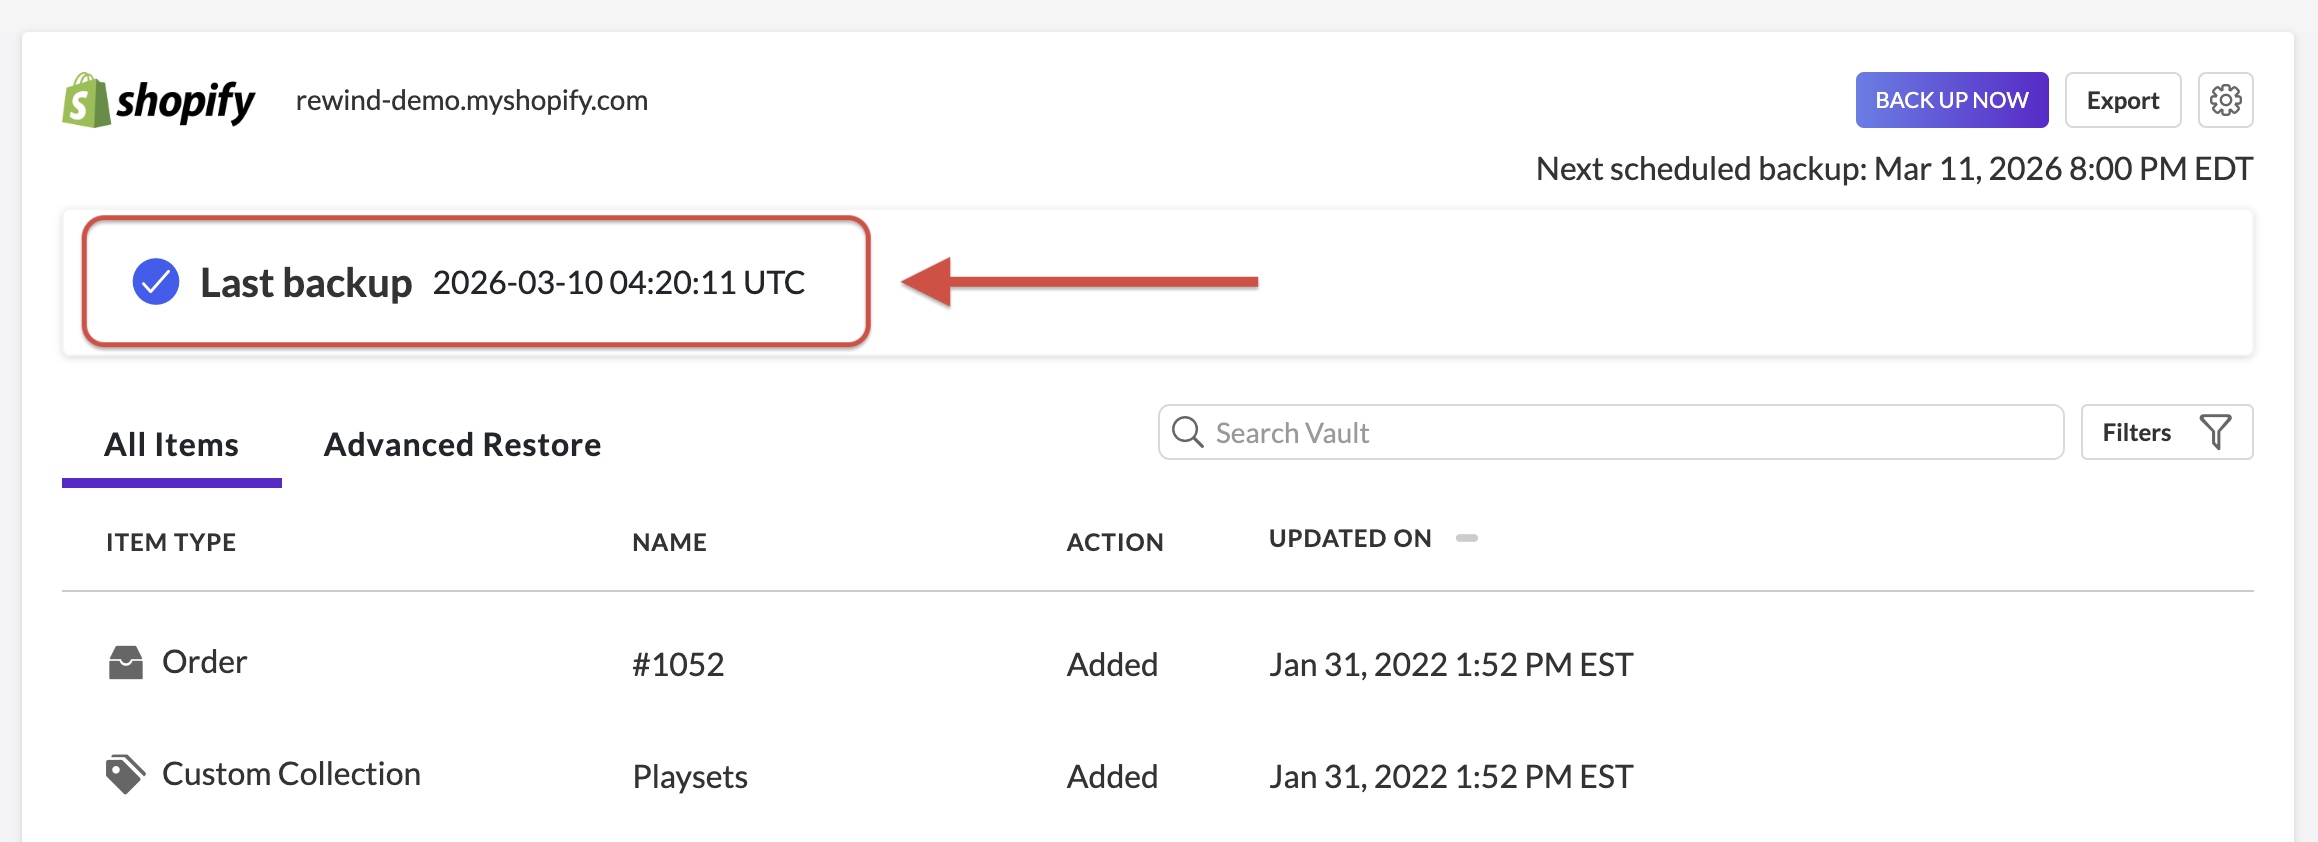This screenshot has height=842, width=2318.
Task: Click the funnel filter icon
Action: (x=2215, y=432)
